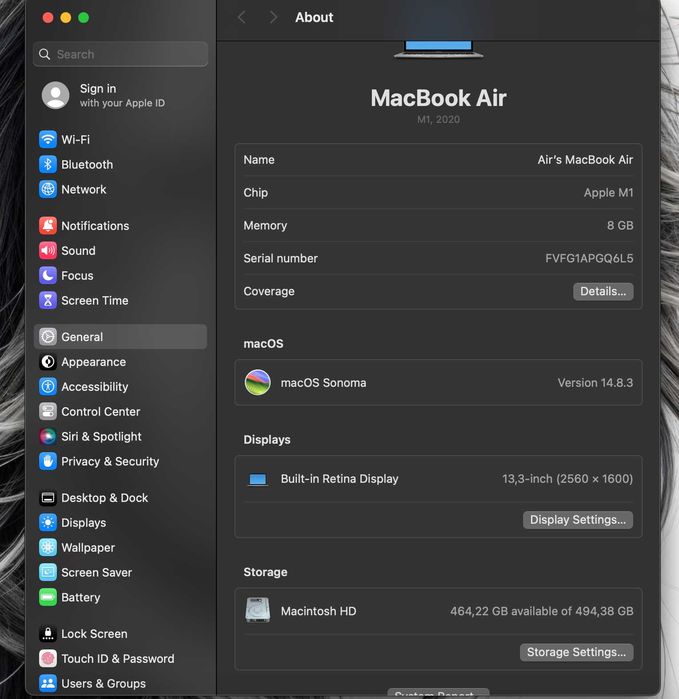Click the MacBook Air laptop image

click(x=438, y=49)
